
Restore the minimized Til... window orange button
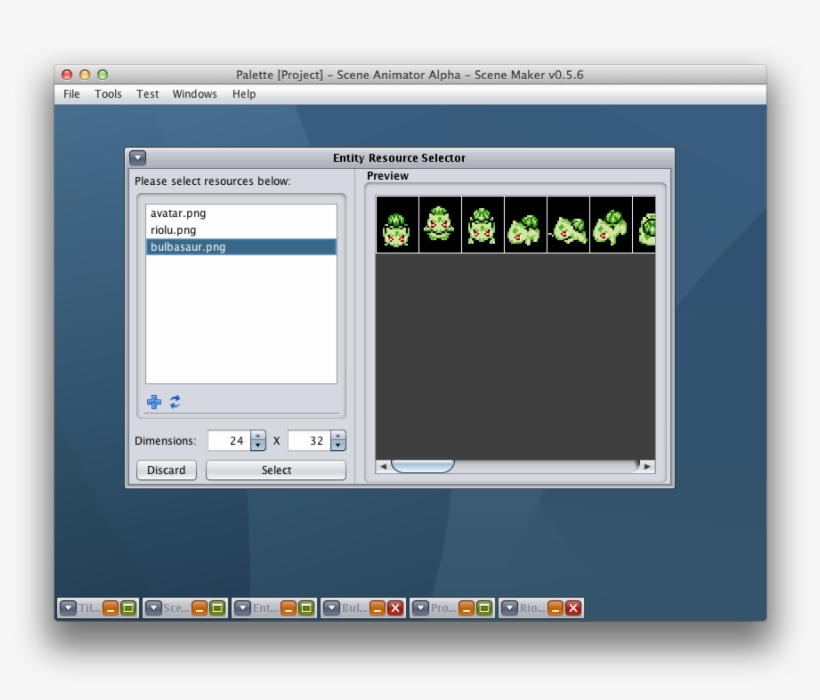point(110,608)
